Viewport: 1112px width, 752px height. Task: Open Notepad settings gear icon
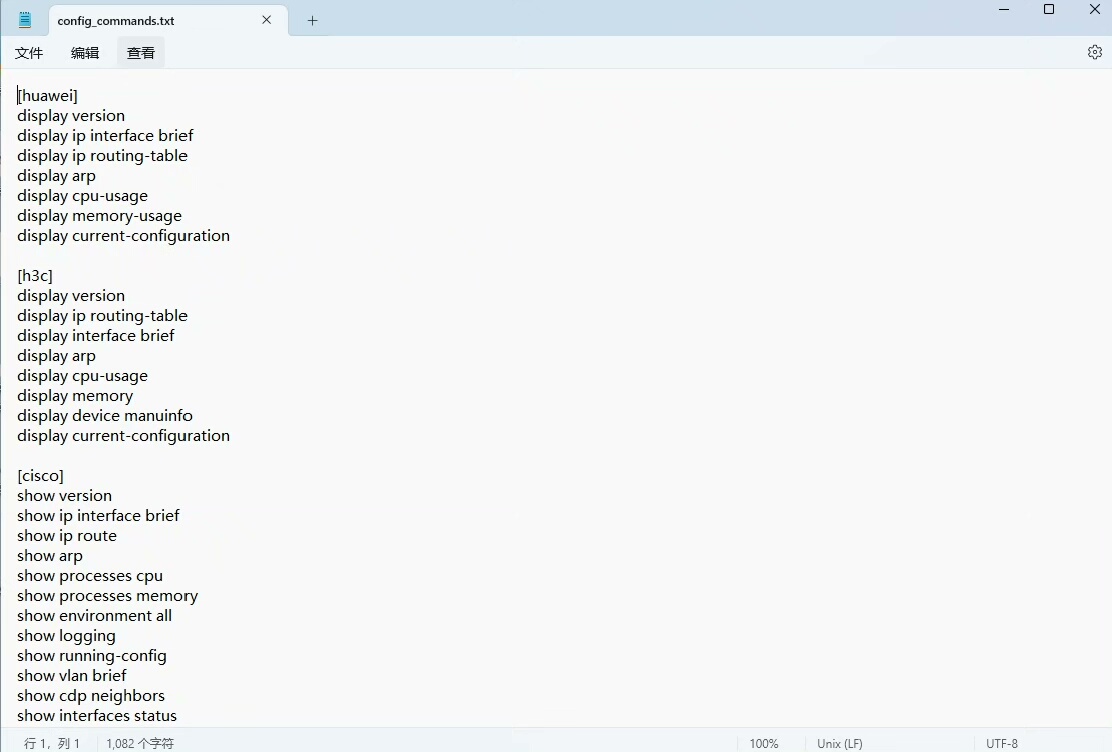(x=1094, y=52)
